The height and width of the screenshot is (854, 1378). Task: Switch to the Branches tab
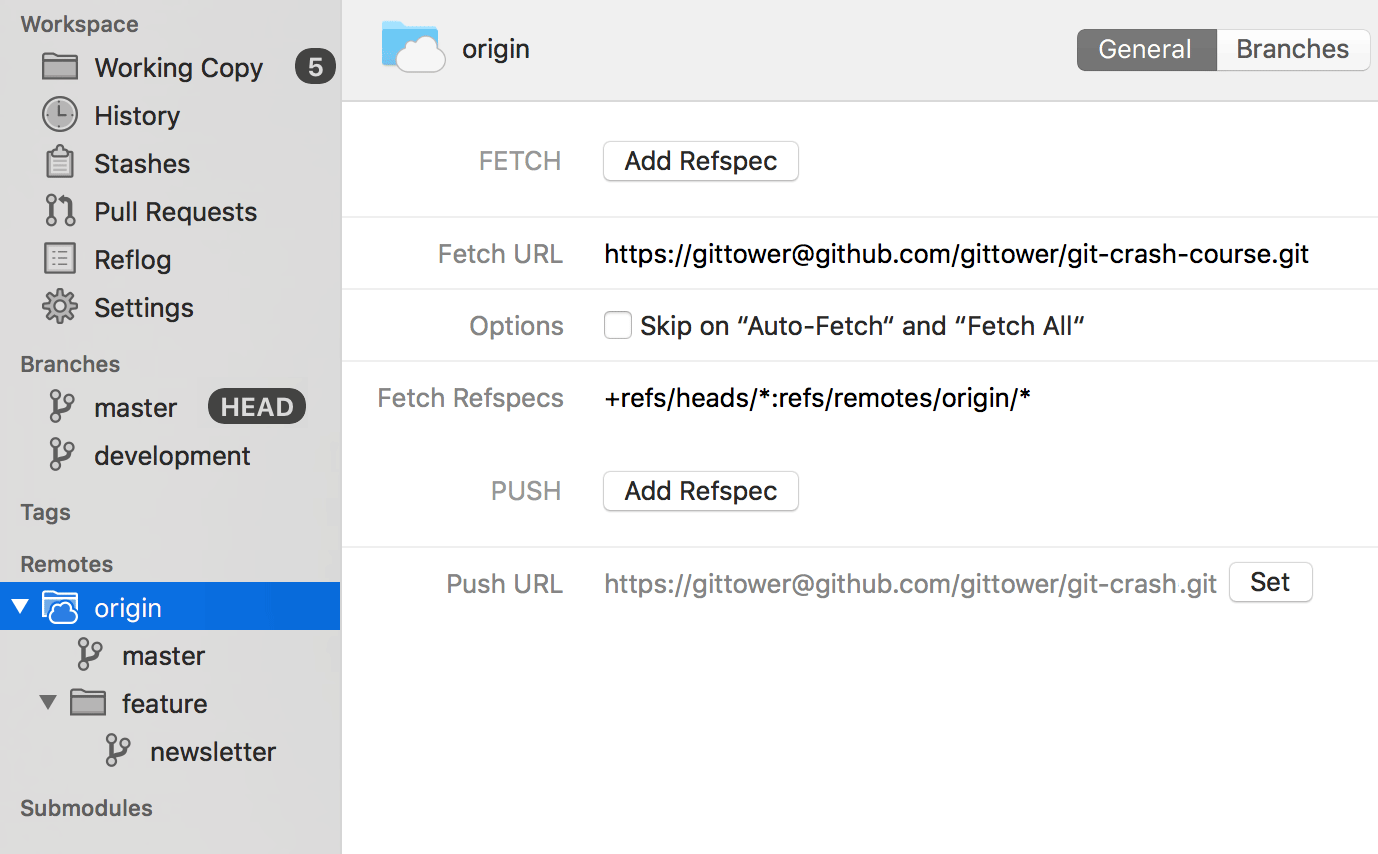coord(1292,49)
